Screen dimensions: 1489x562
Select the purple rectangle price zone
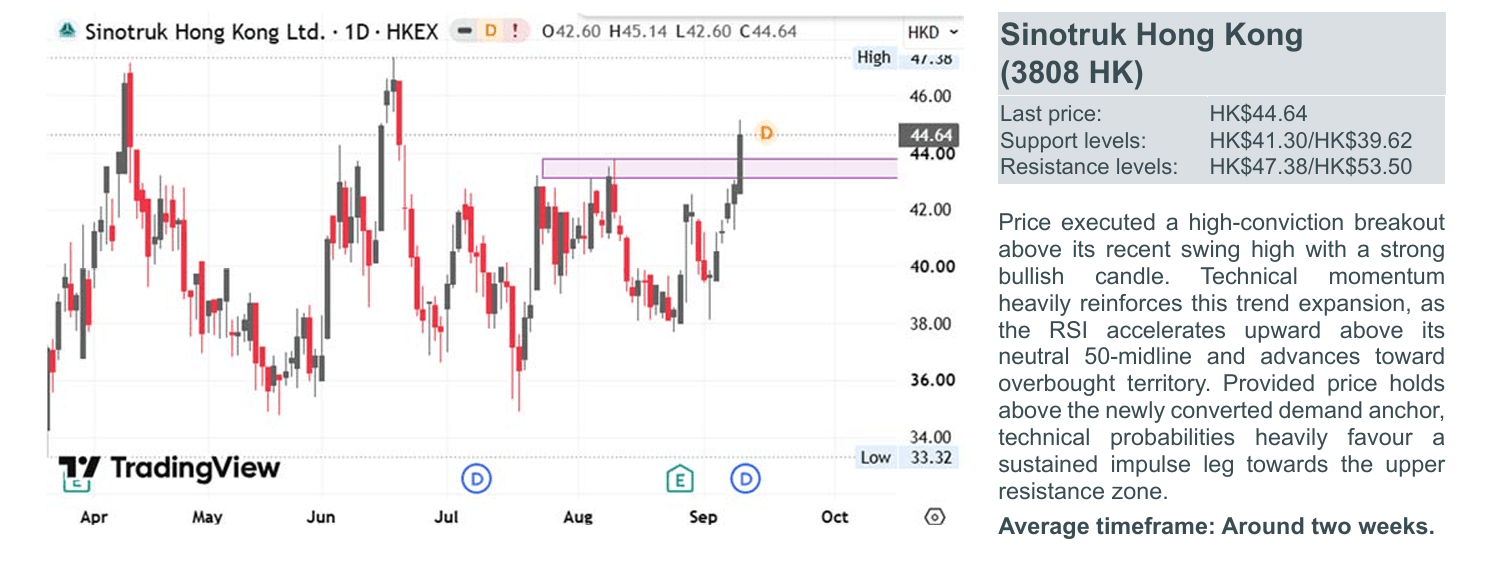[719, 168]
